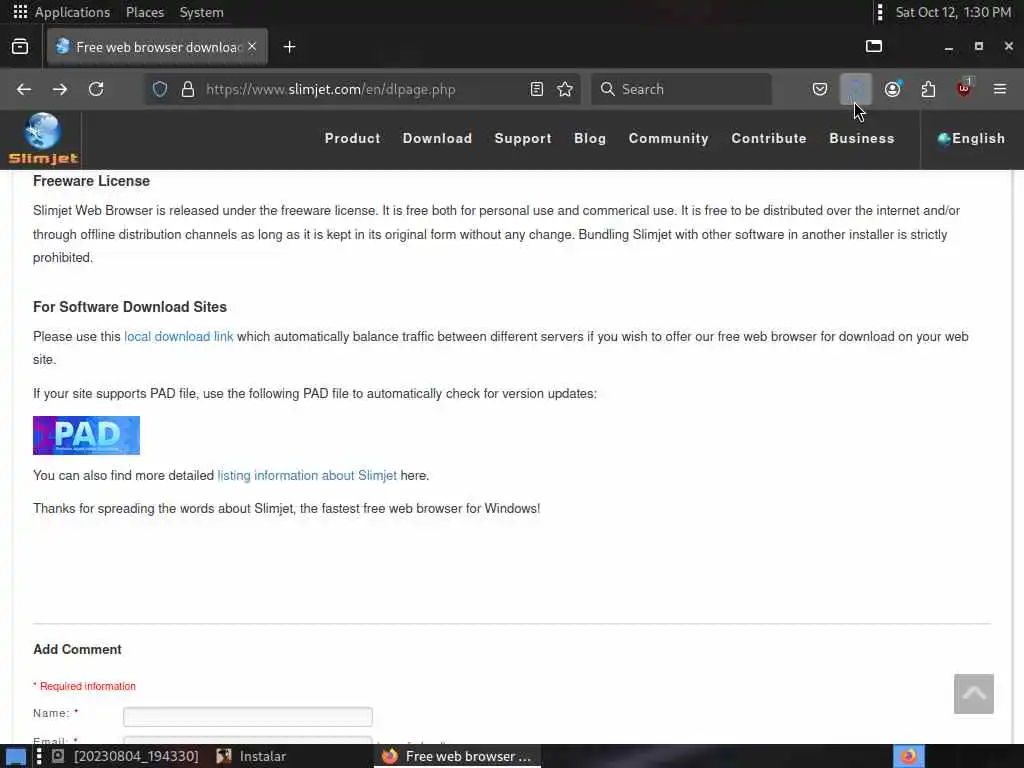The image size is (1024, 768).
Task: Bookmark this page with the star
Action: 565,89
